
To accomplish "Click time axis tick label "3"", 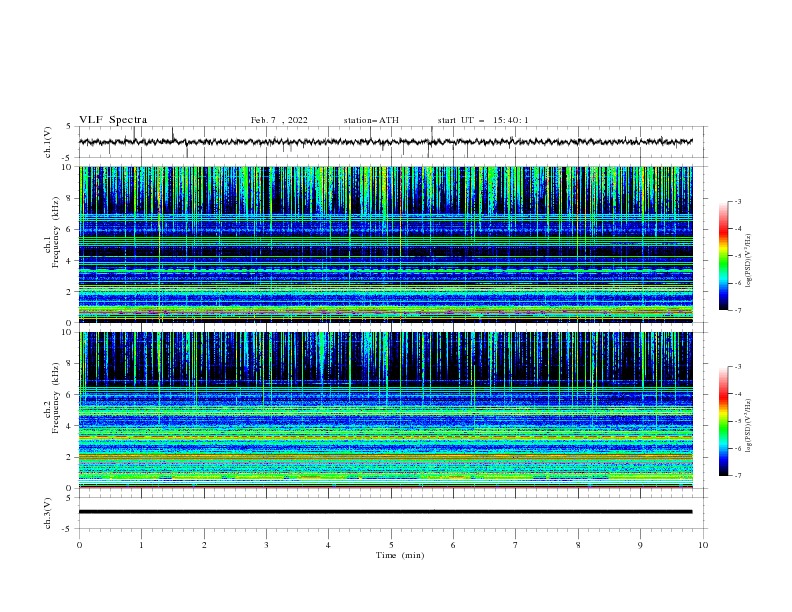I will point(266,545).
